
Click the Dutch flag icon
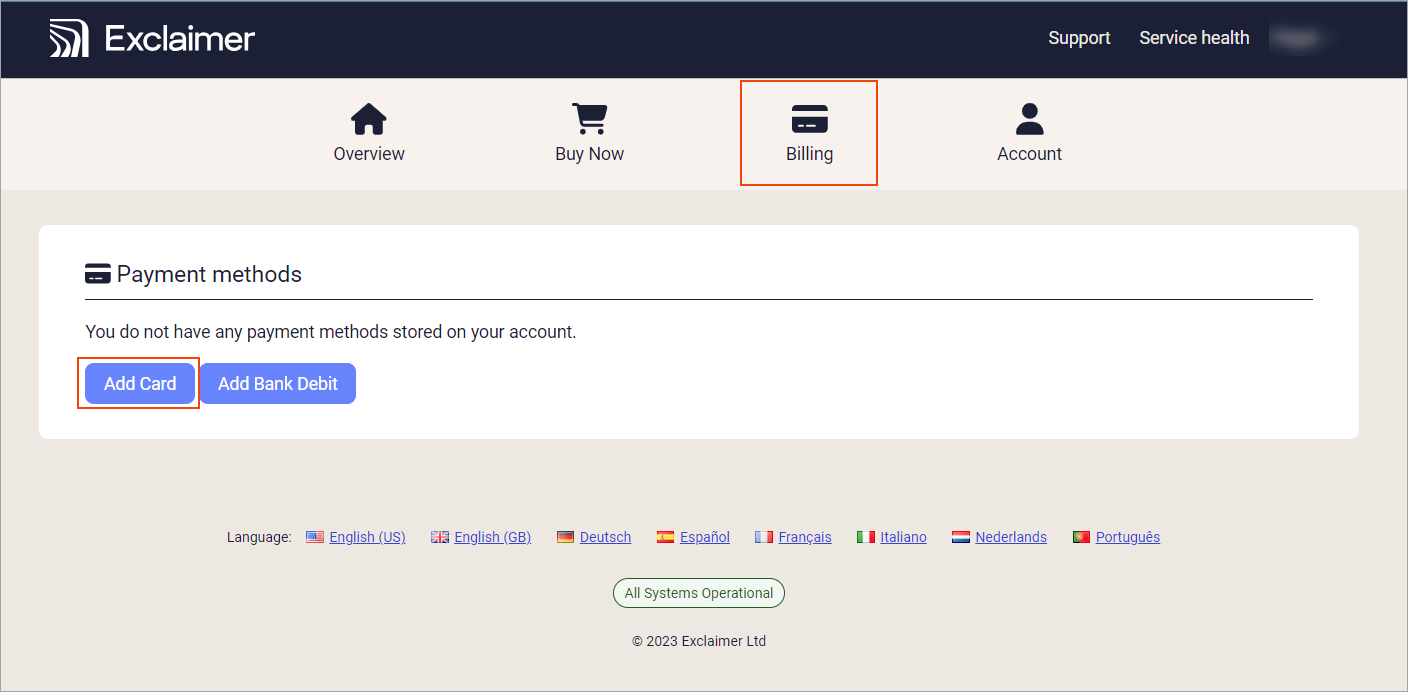pos(961,537)
